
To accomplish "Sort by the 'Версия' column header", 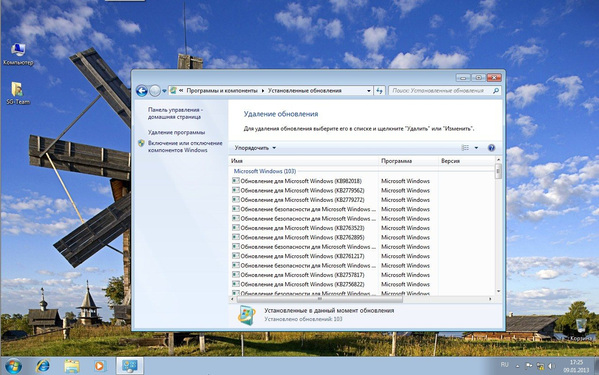I will click(x=466, y=161).
